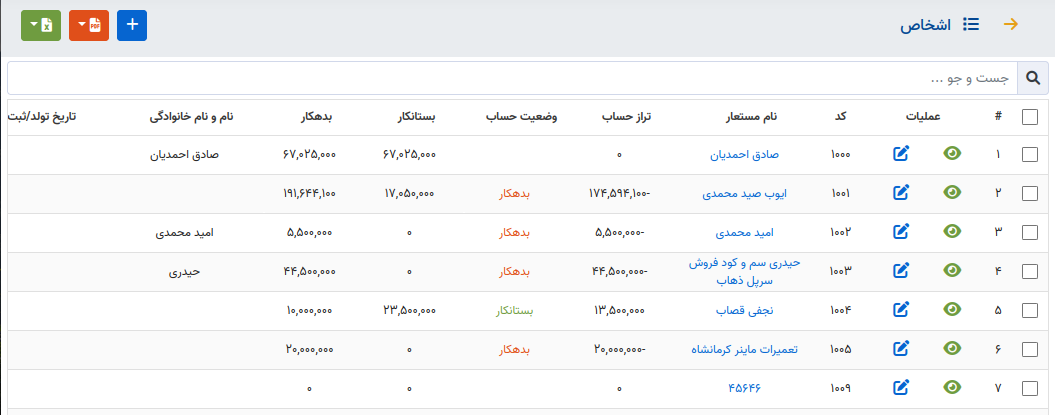View the نجفی قصاب row with eye icon
This screenshot has height=415, width=1055.
click(x=952, y=310)
